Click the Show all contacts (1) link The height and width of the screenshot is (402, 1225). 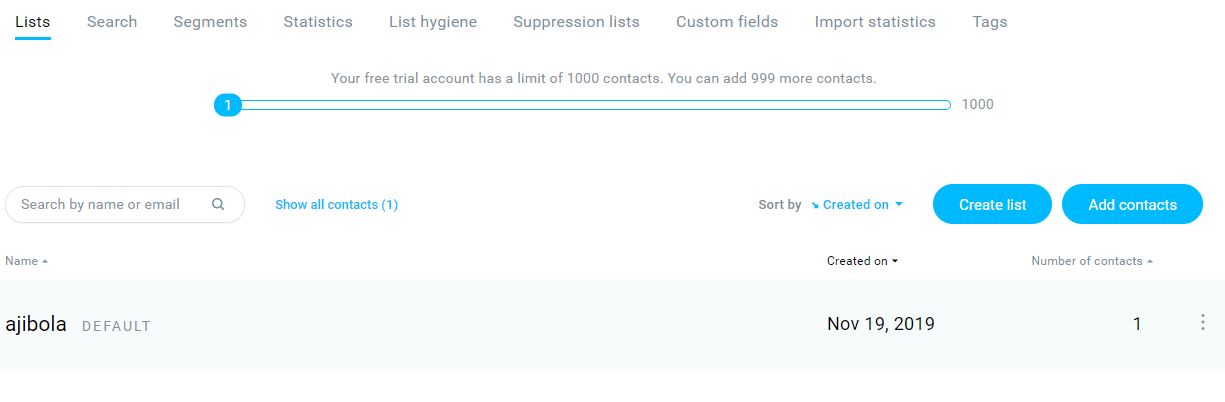[336, 204]
